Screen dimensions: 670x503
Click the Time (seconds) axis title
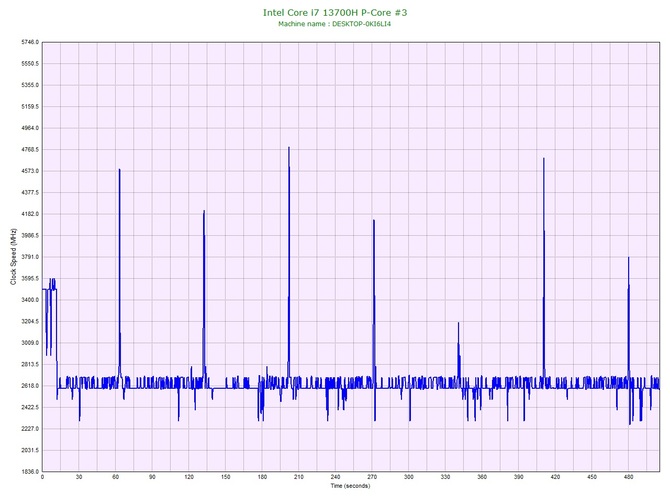(x=350, y=486)
